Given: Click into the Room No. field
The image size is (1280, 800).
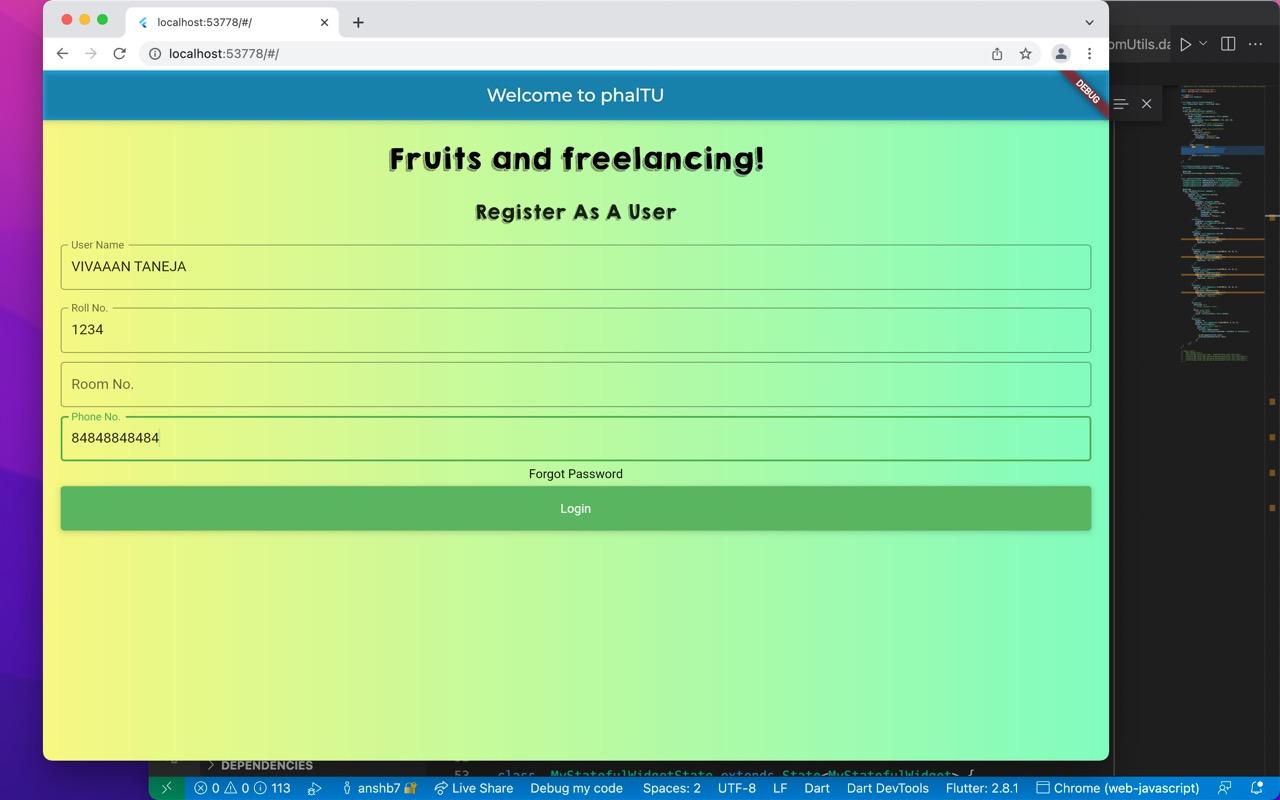Looking at the screenshot, I should point(576,384).
